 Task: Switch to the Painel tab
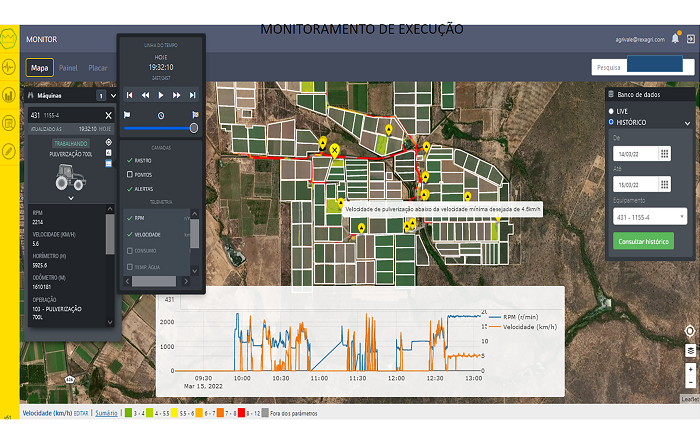[x=68, y=68]
